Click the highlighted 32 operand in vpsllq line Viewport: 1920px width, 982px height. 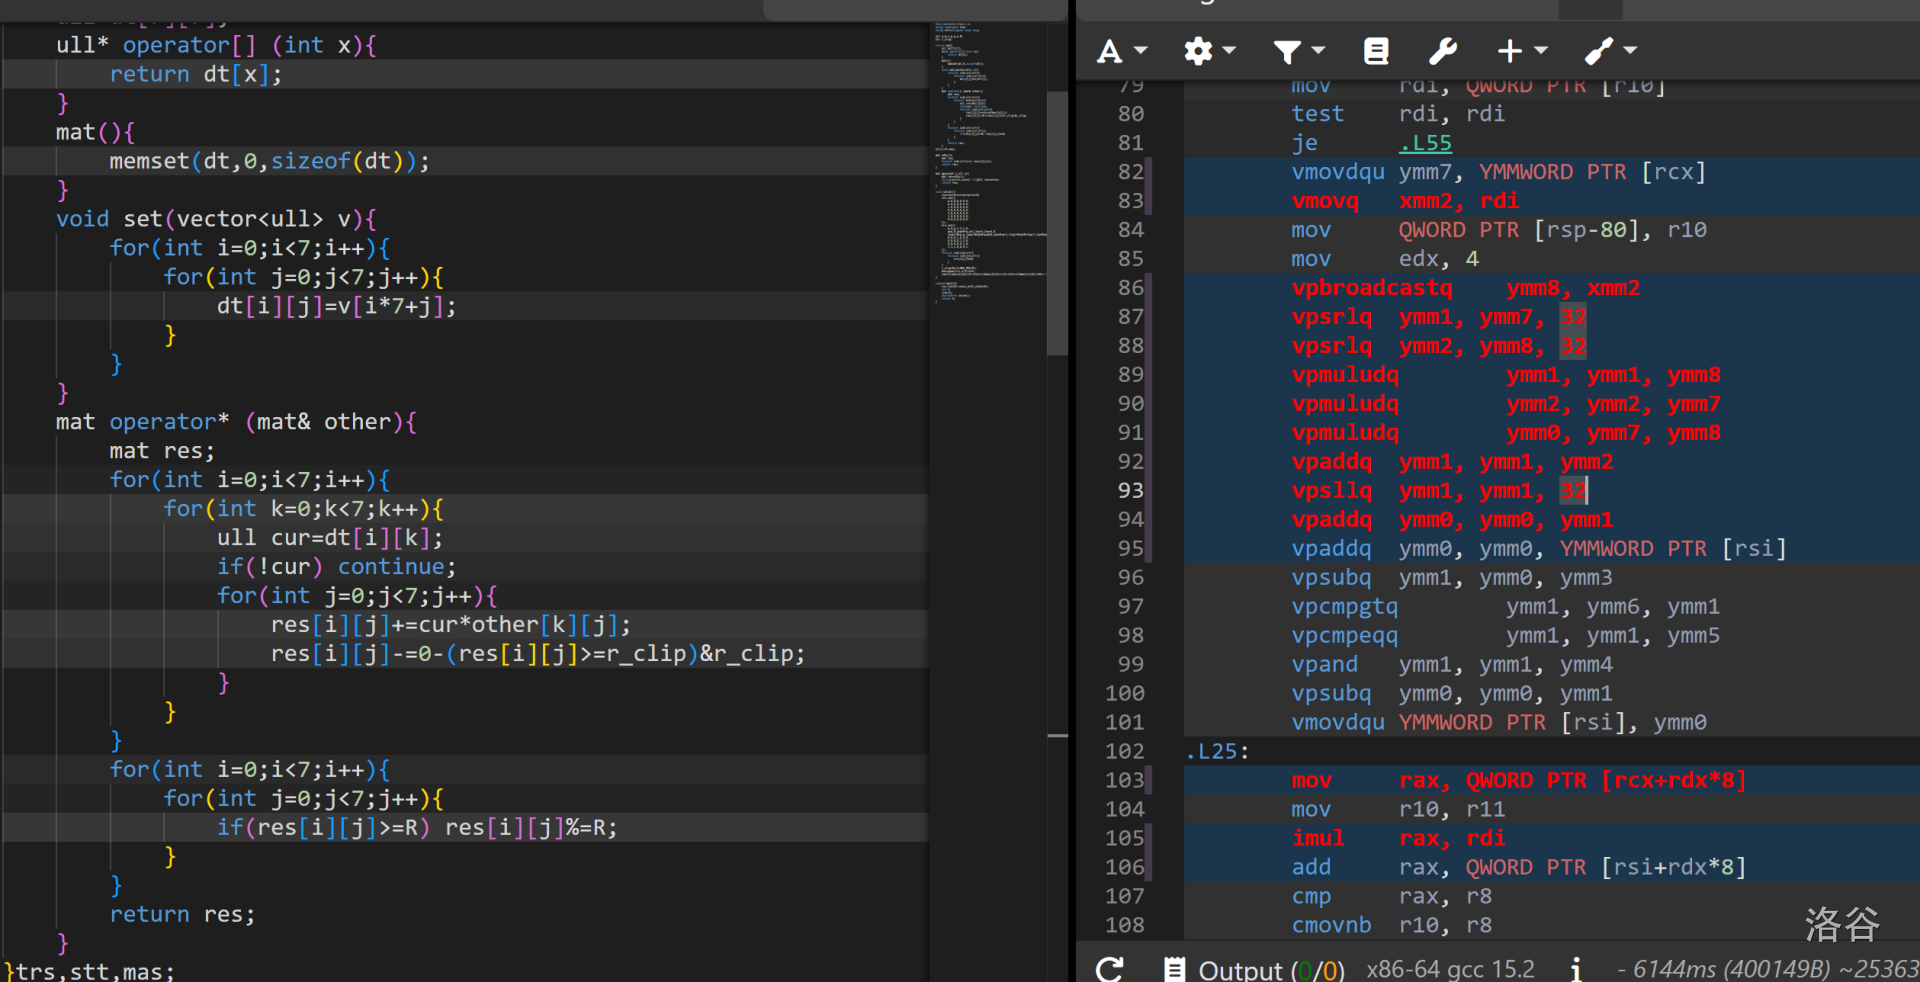click(1573, 491)
